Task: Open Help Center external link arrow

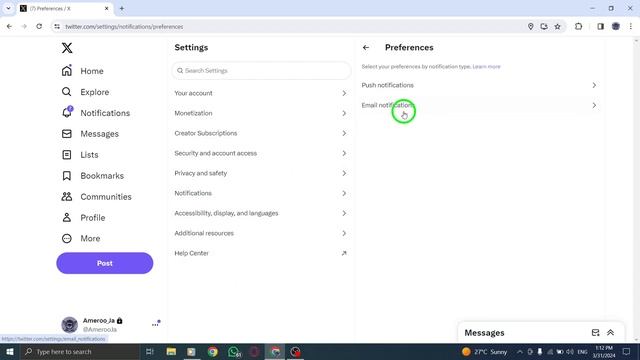Action: click(x=344, y=253)
